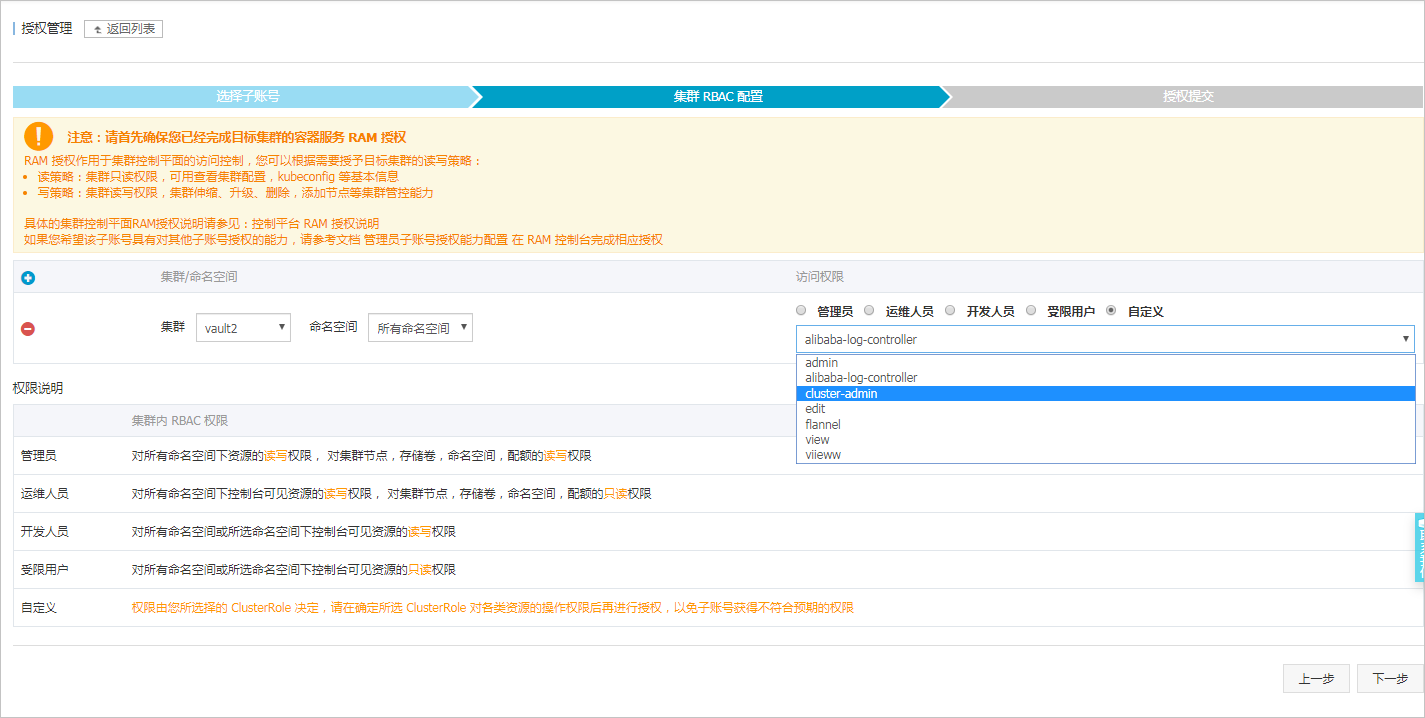Click the 返回列表 back to list button

(x=123, y=29)
